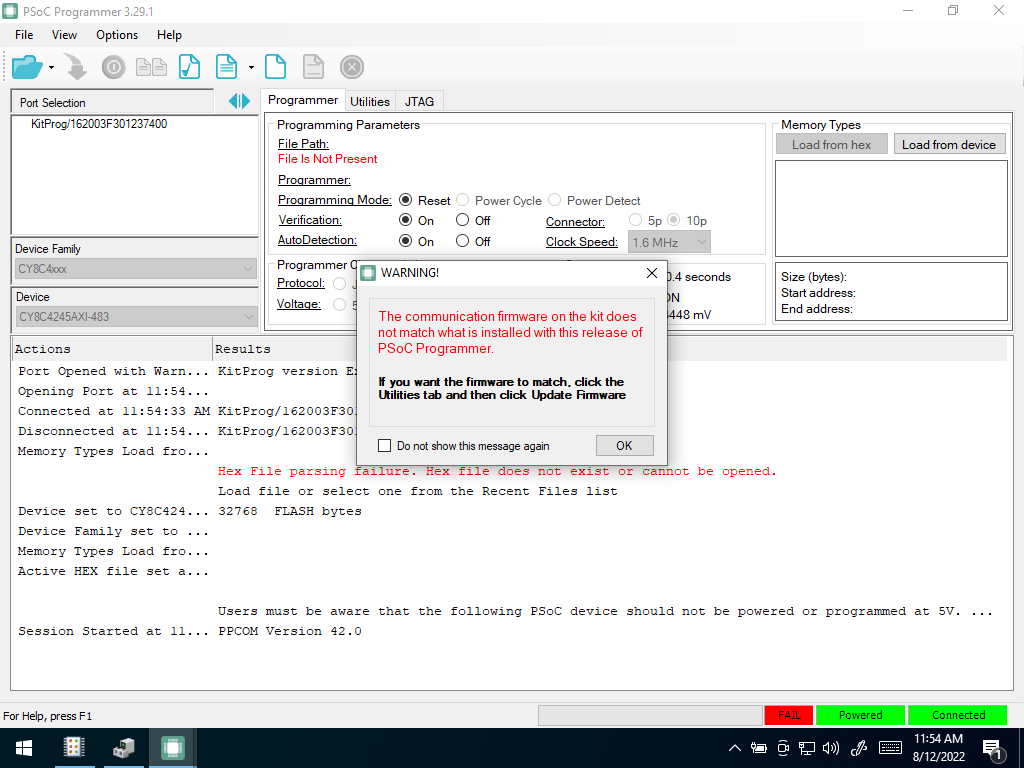Open the Clock Speed 1.6 MHz dropdown

coord(669,242)
